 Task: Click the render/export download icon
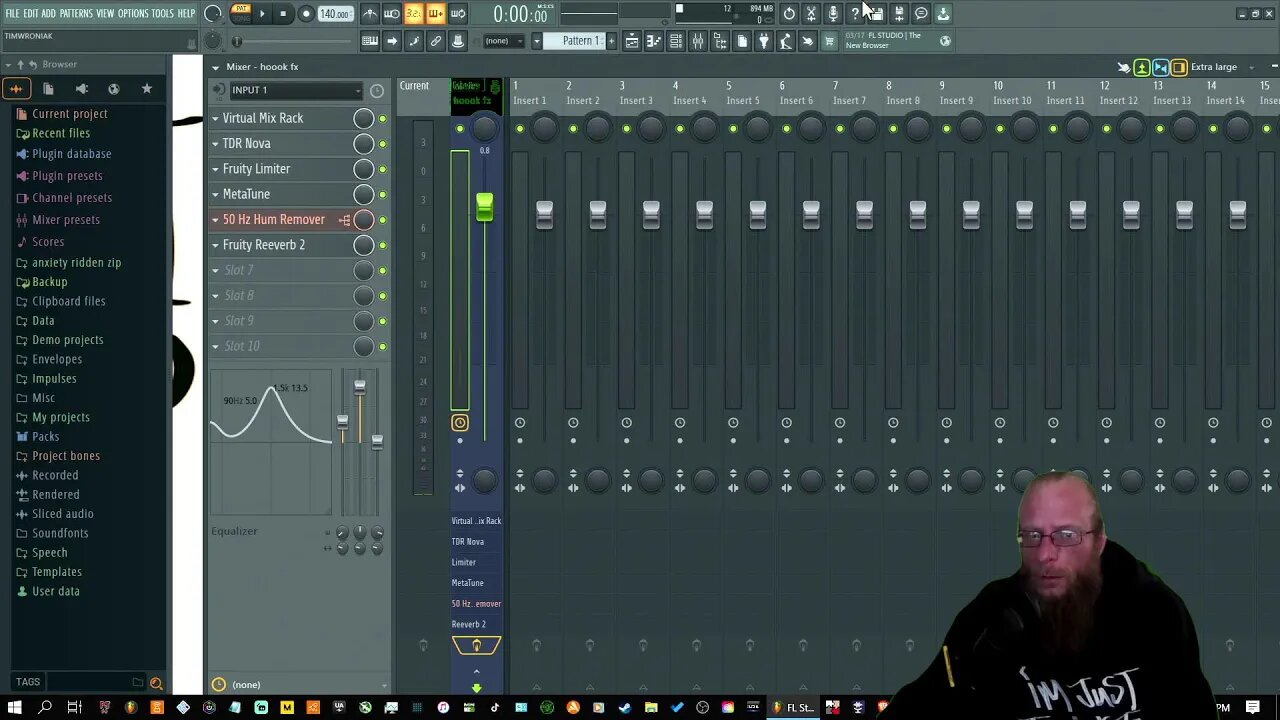tap(943, 14)
